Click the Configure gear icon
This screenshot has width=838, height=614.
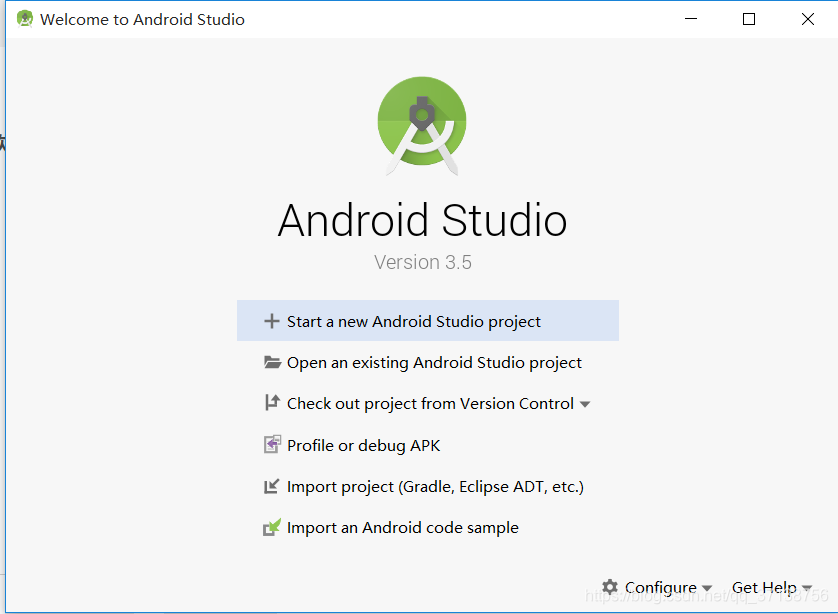pos(610,587)
